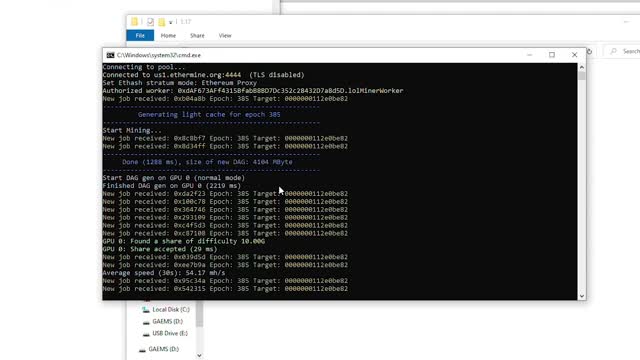The image size is (640, 360).
Task: Click the folder icon in Explorer title bar
Action: (134, 22)
